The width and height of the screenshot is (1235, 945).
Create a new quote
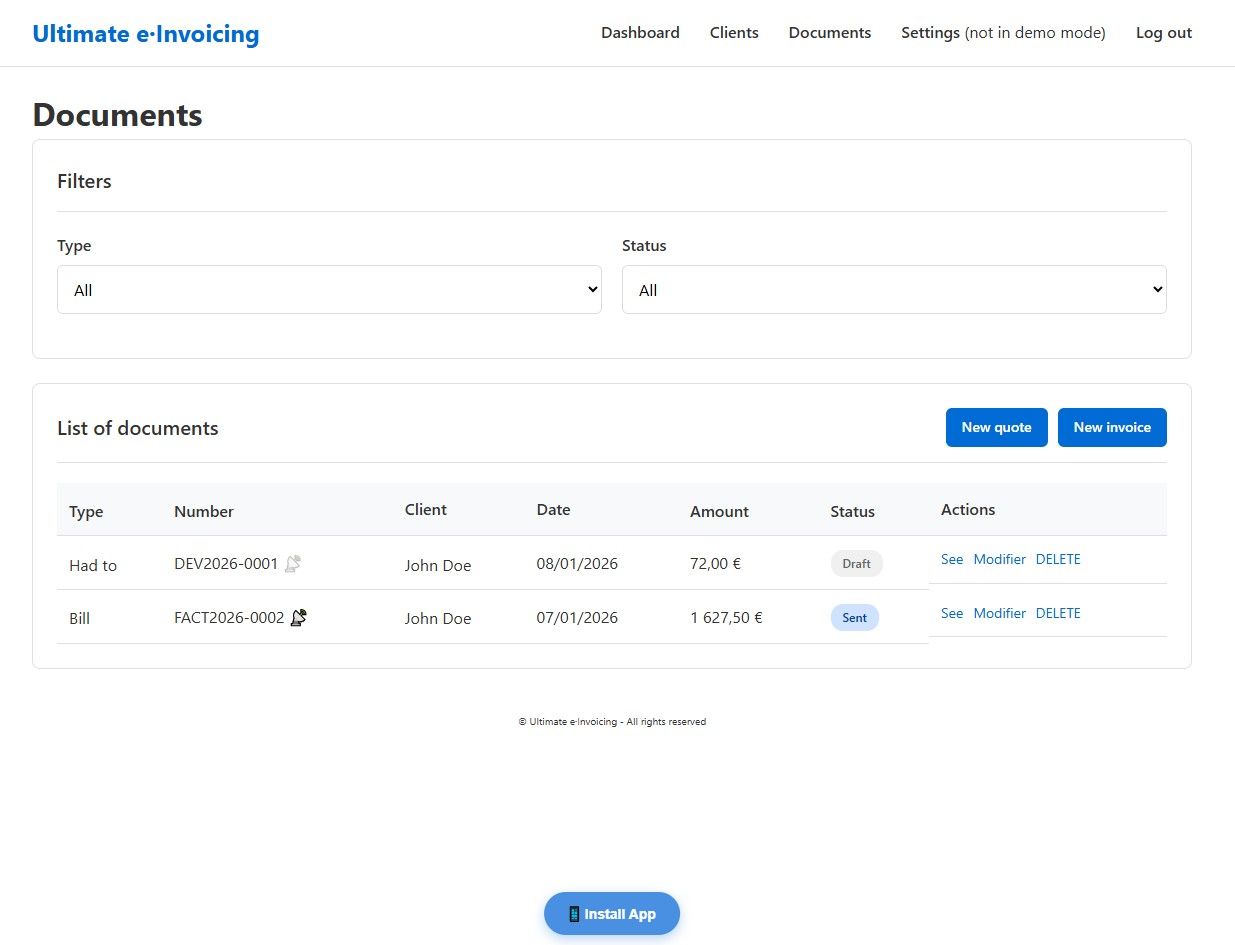click(x=996, y=427)
